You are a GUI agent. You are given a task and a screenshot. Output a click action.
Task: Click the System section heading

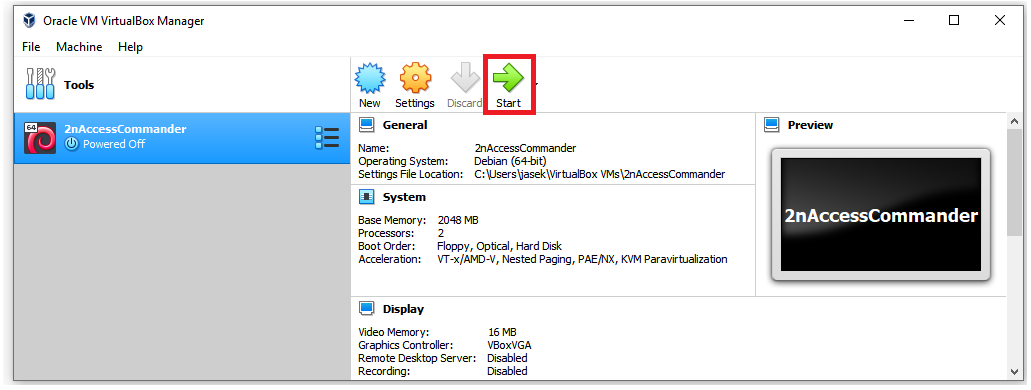(x=404, y=197)
